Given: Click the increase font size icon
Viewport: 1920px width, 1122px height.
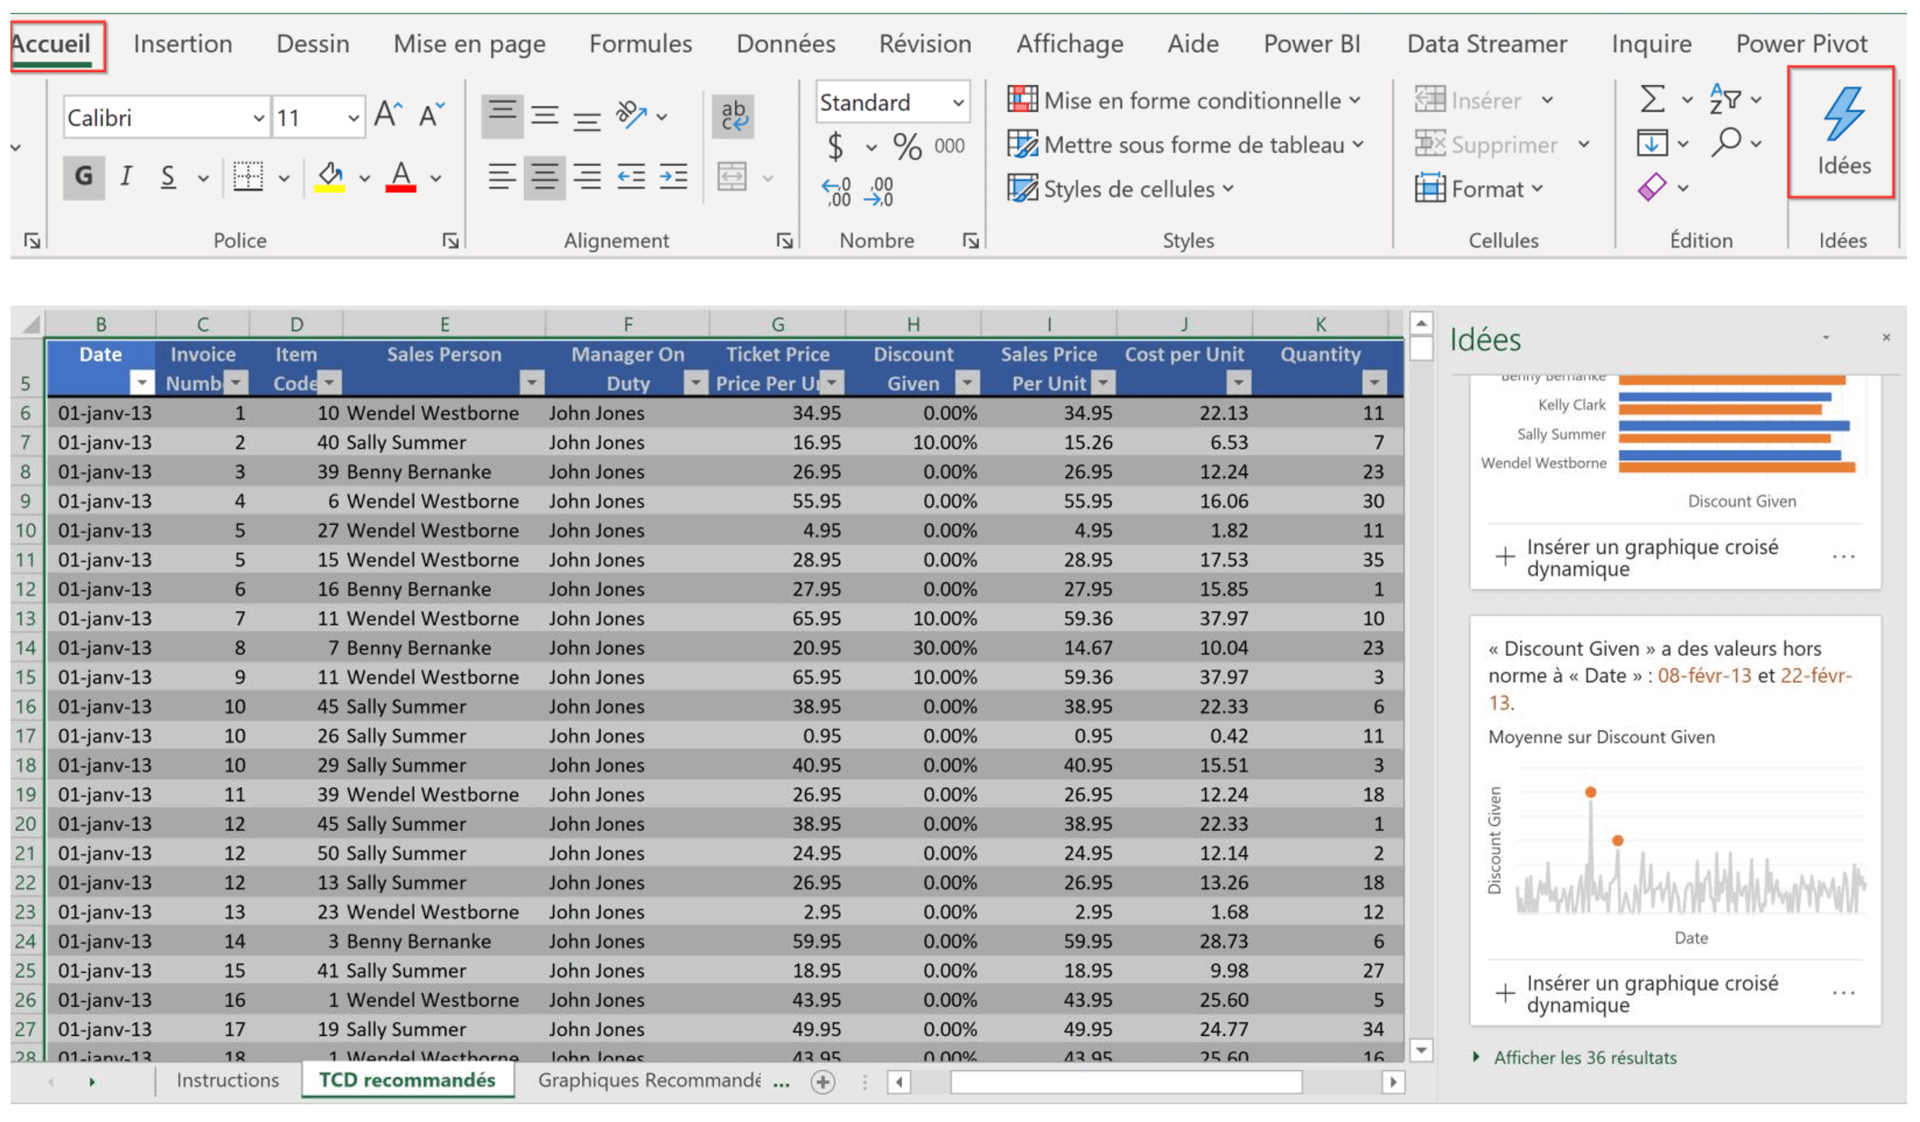Looking at the screenshot, I should click(x=387, y=116).
